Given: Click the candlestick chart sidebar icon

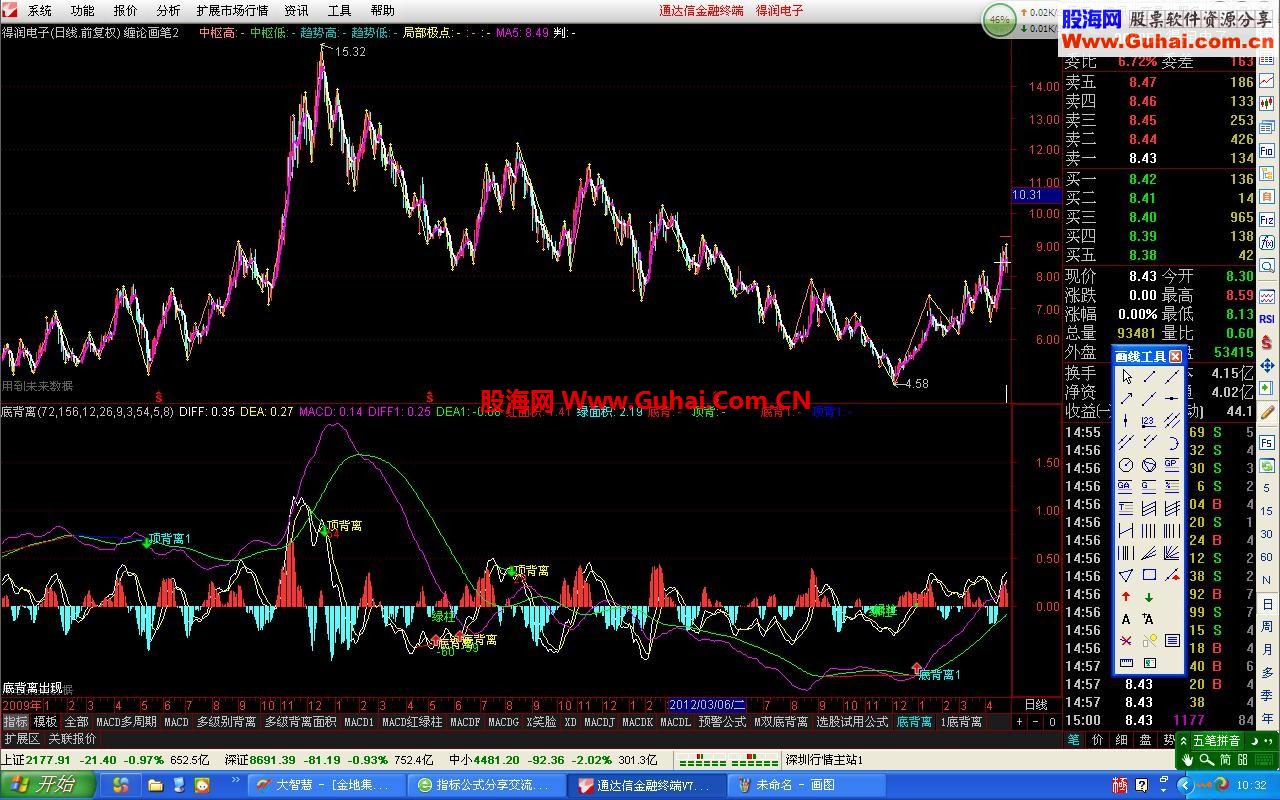Looking at the screenshot, I should pyautogui.click(x=1267, y=104).
